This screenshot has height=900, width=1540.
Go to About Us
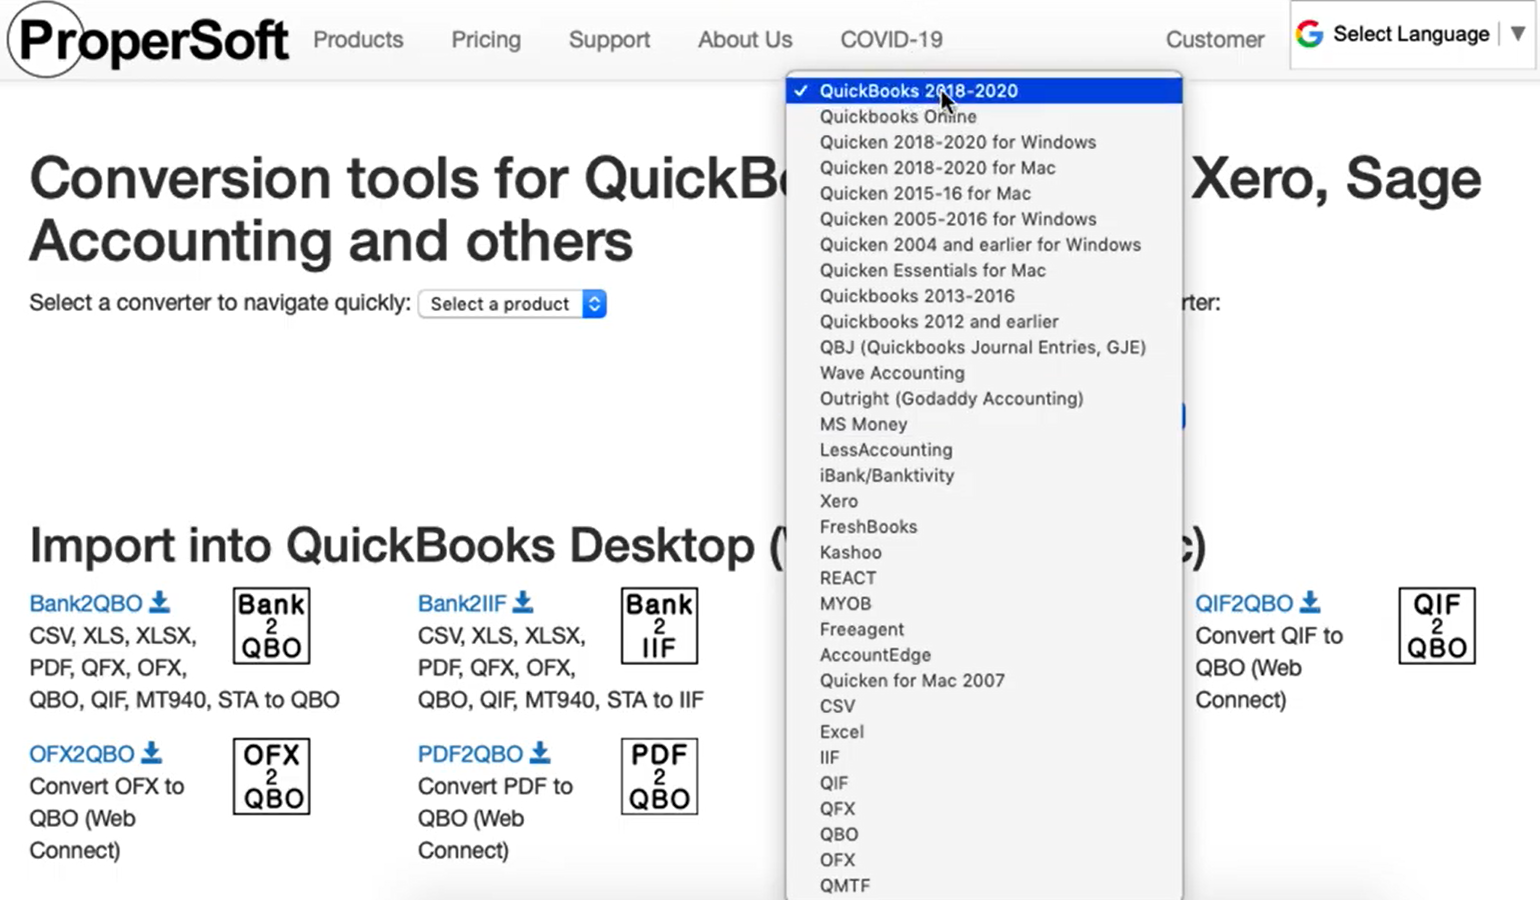(745, 40)
